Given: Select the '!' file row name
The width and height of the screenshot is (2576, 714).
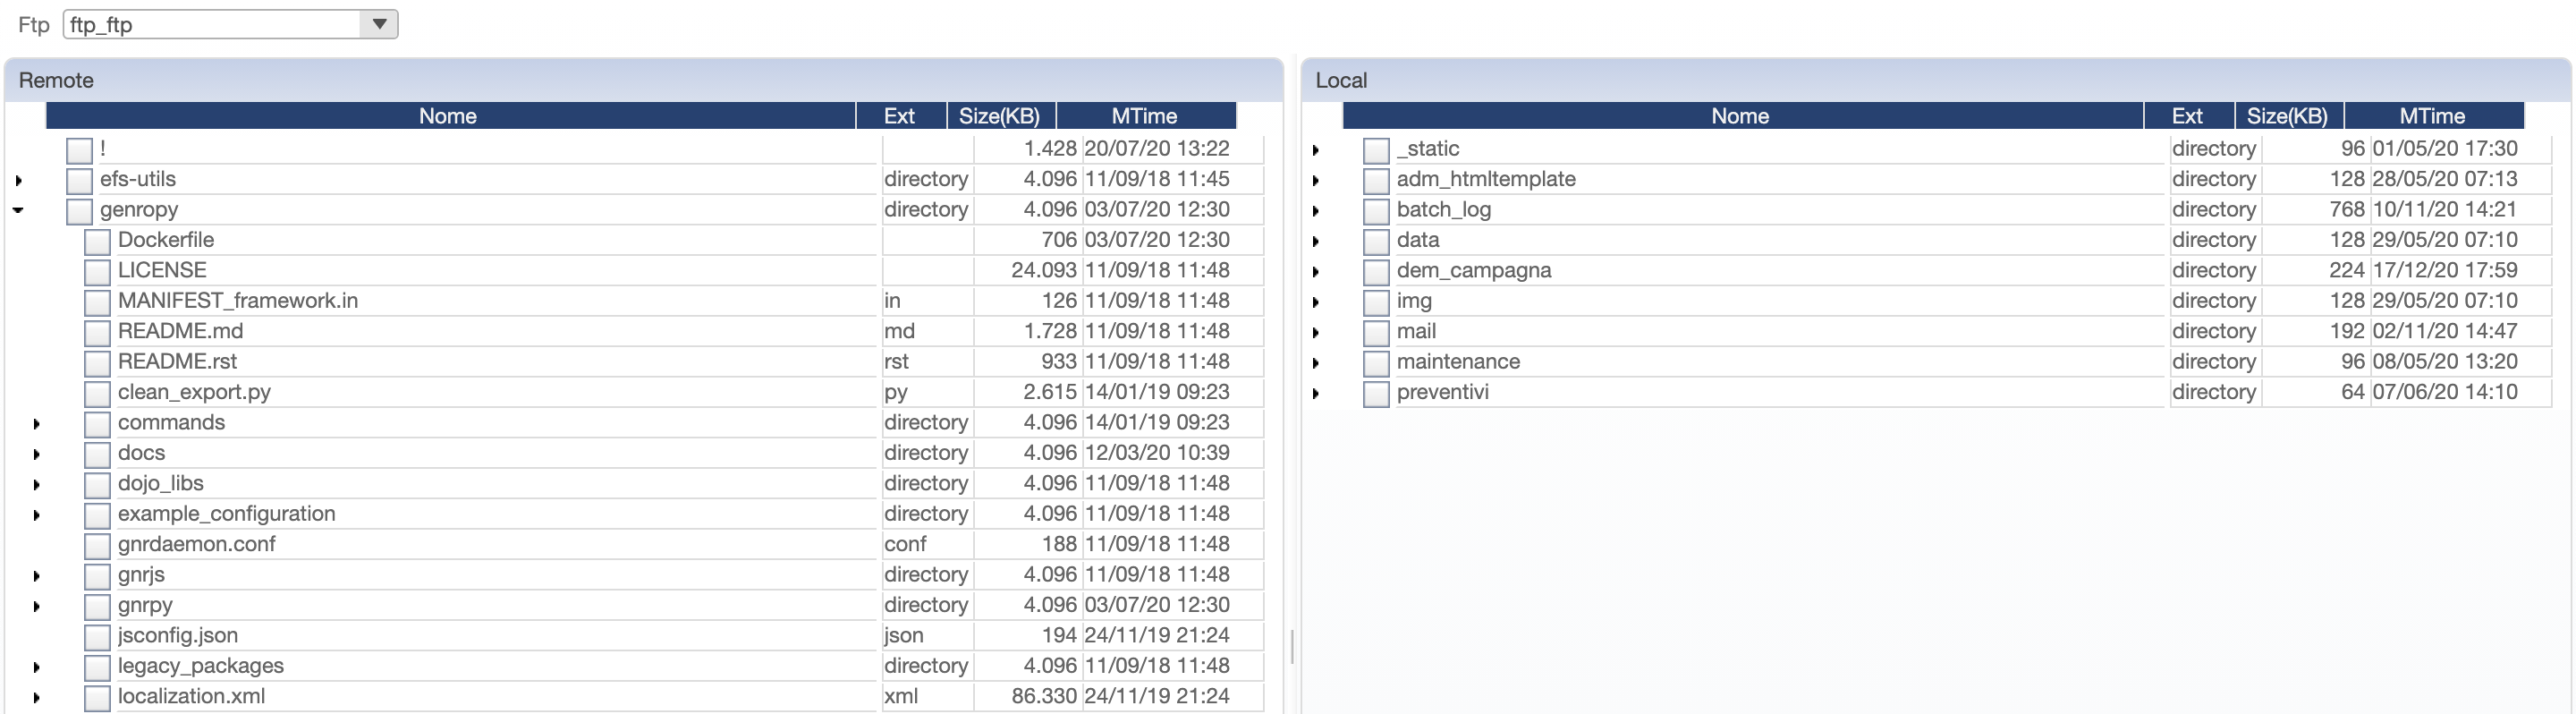Looking at the screenshot, I should pos(103,149).
